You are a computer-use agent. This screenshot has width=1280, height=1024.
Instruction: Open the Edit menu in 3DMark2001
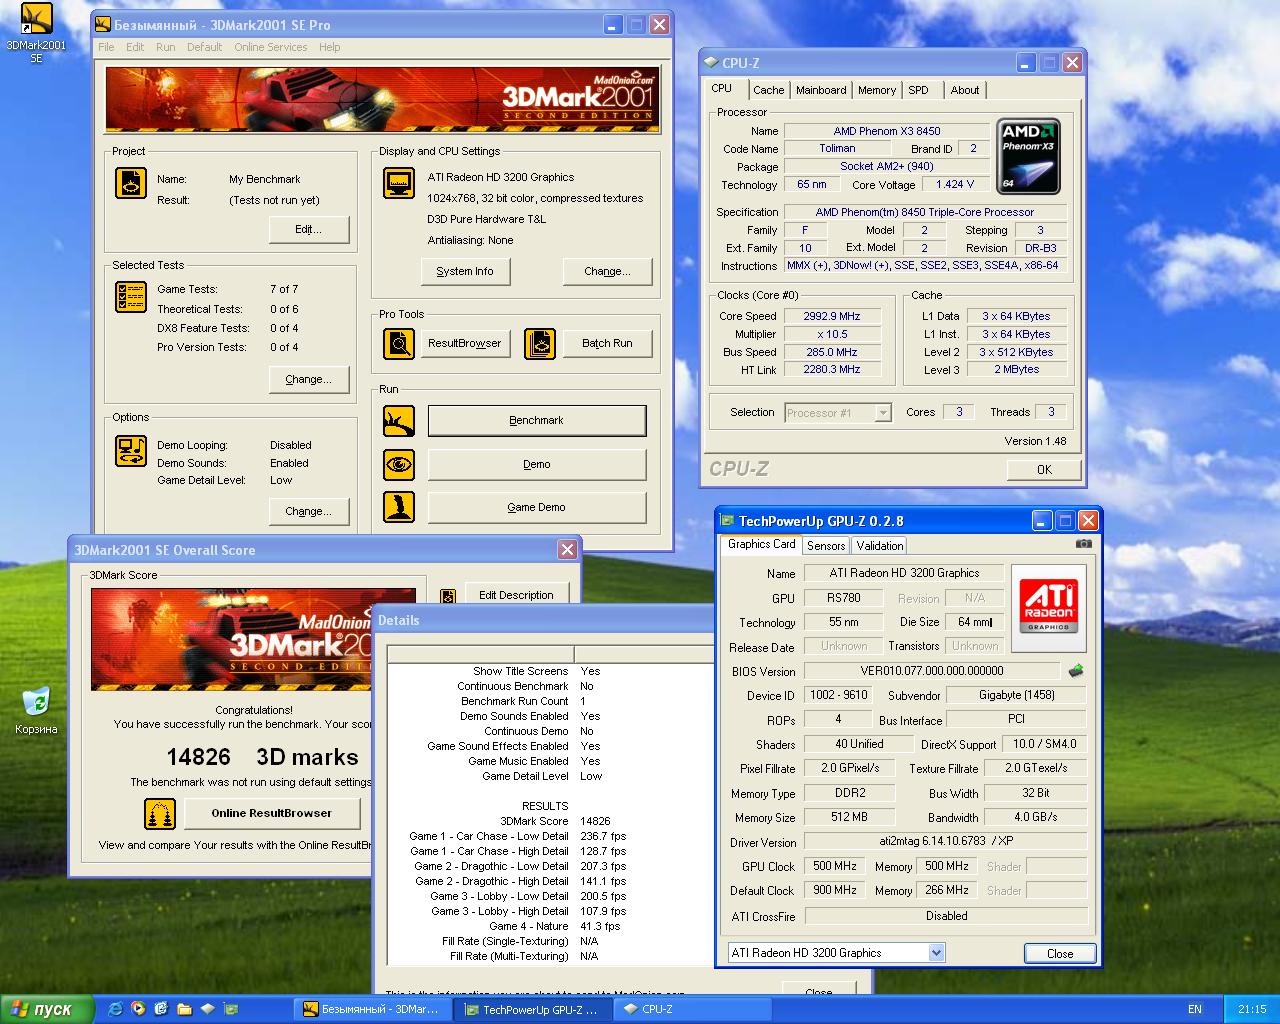pyautogui.click(x=135, y=47)
